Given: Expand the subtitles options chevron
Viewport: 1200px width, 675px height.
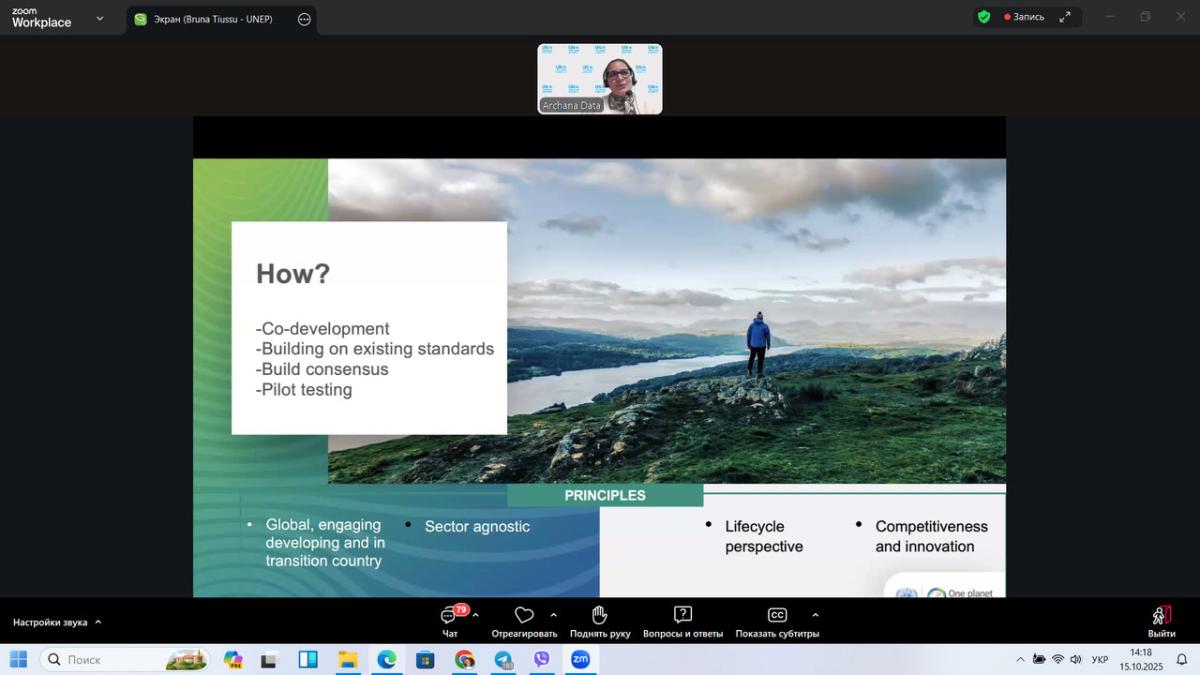Looking at the screenshot, I should pos(815,615).
